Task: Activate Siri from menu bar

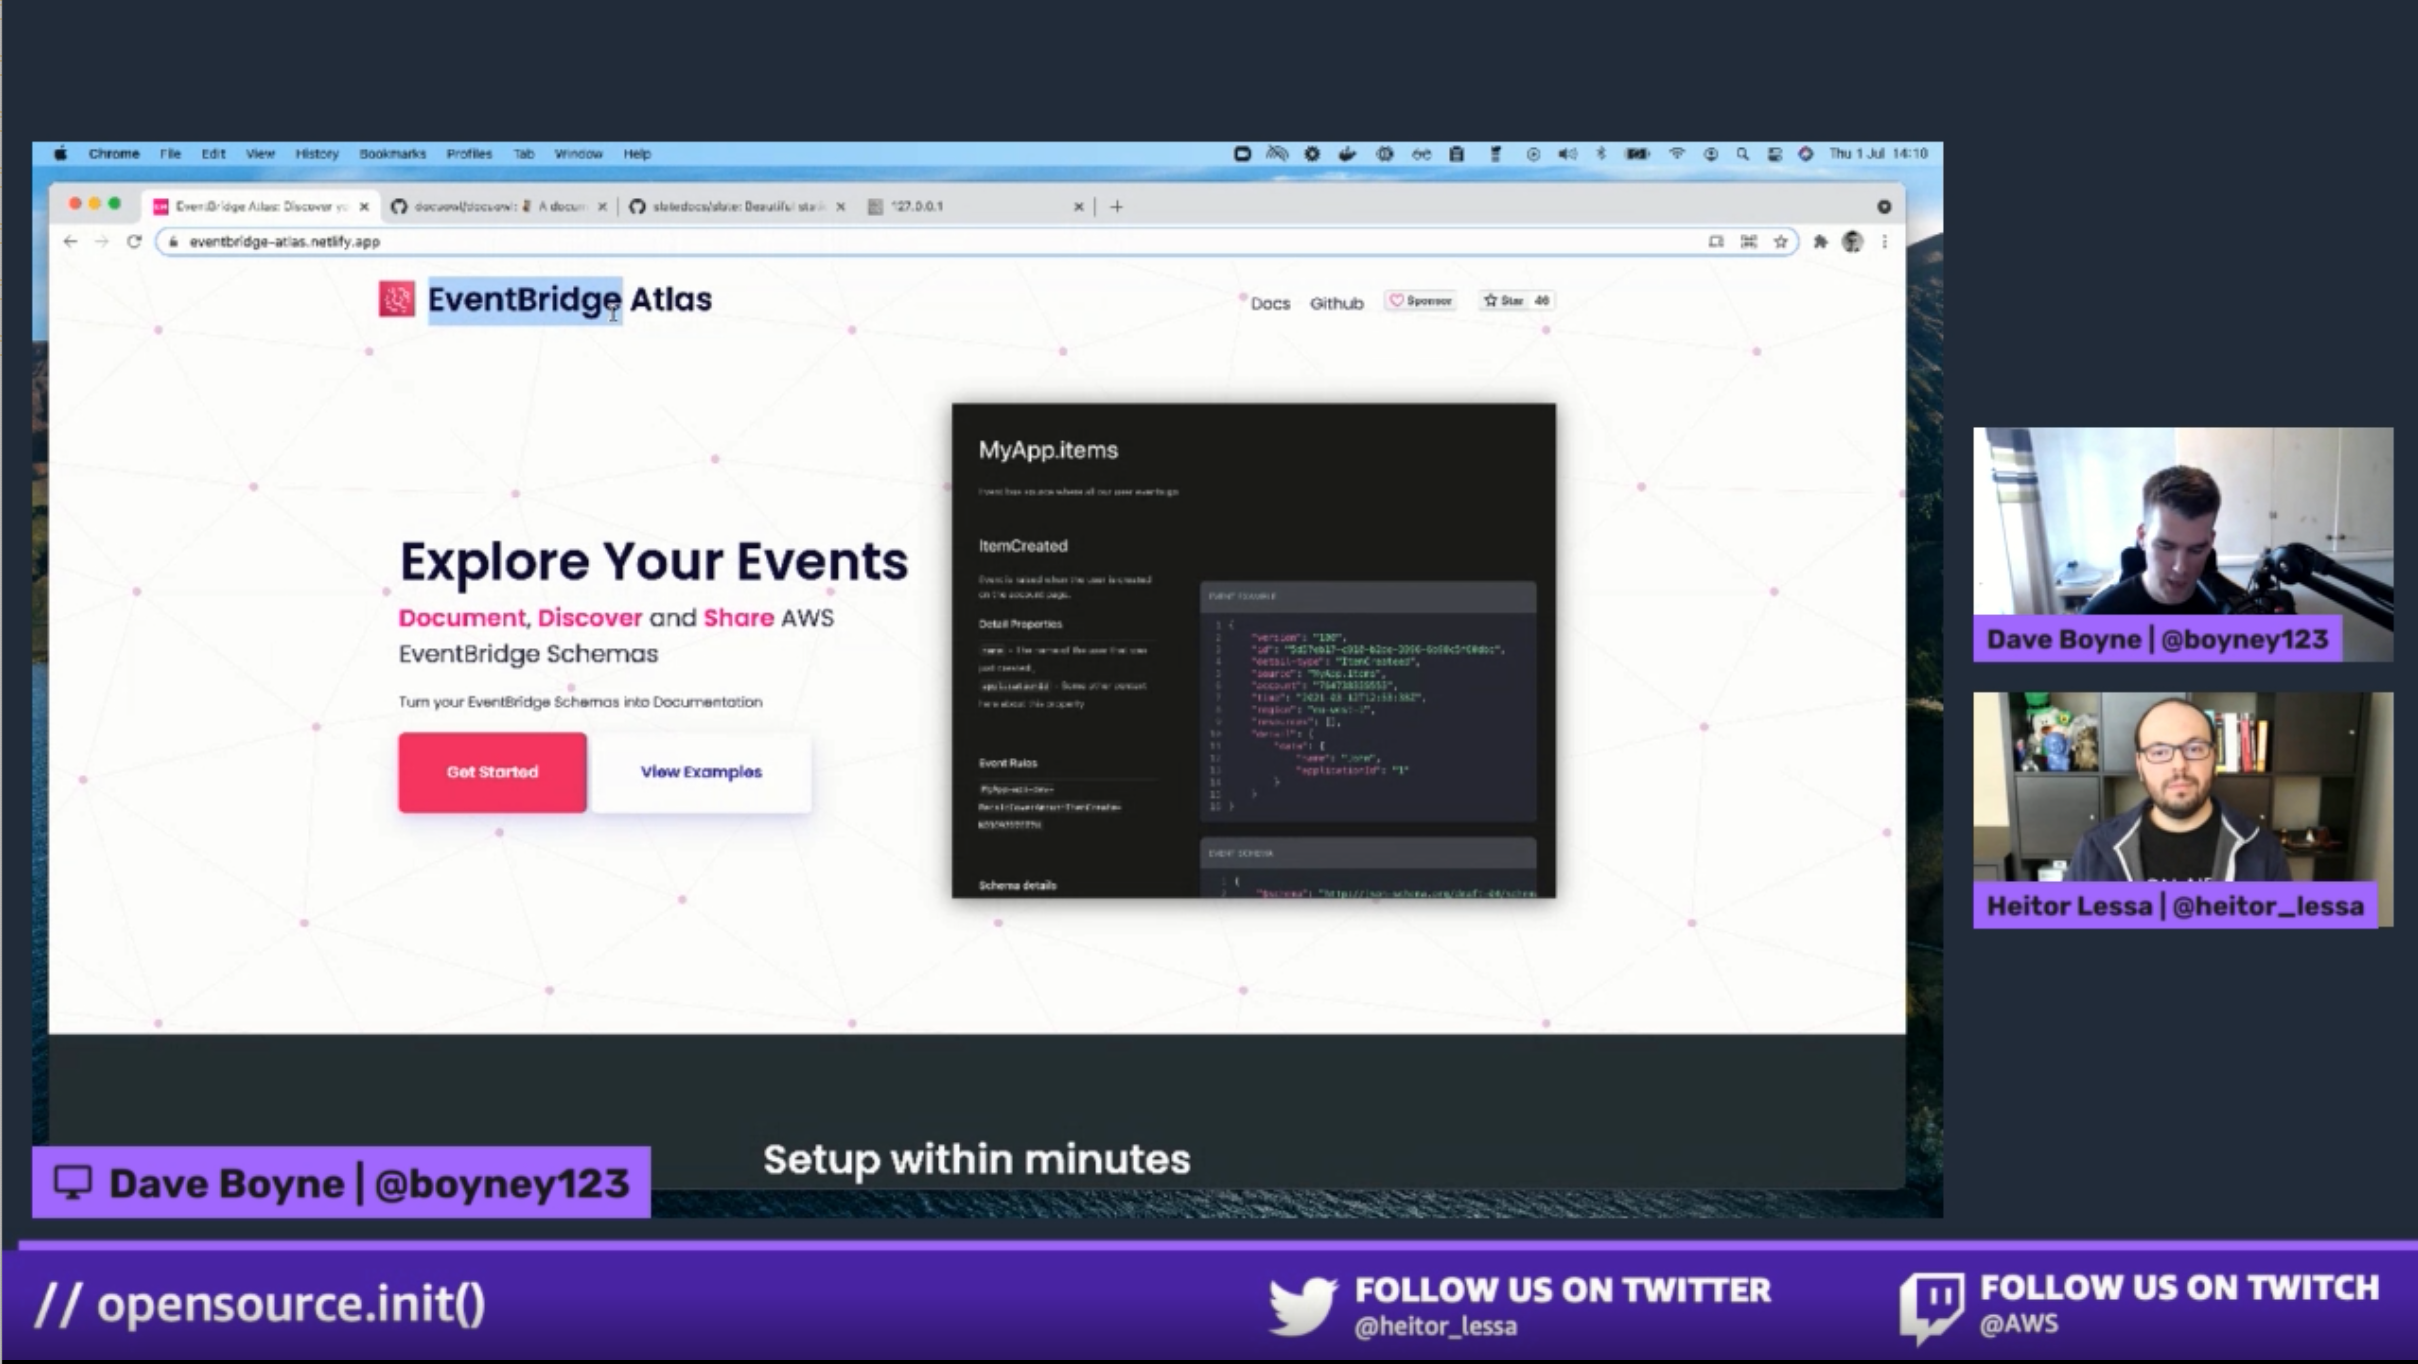Action: coord(1806,154)
